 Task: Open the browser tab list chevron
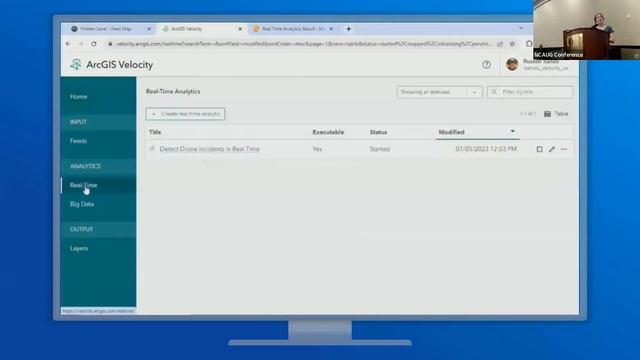(521, 28)
